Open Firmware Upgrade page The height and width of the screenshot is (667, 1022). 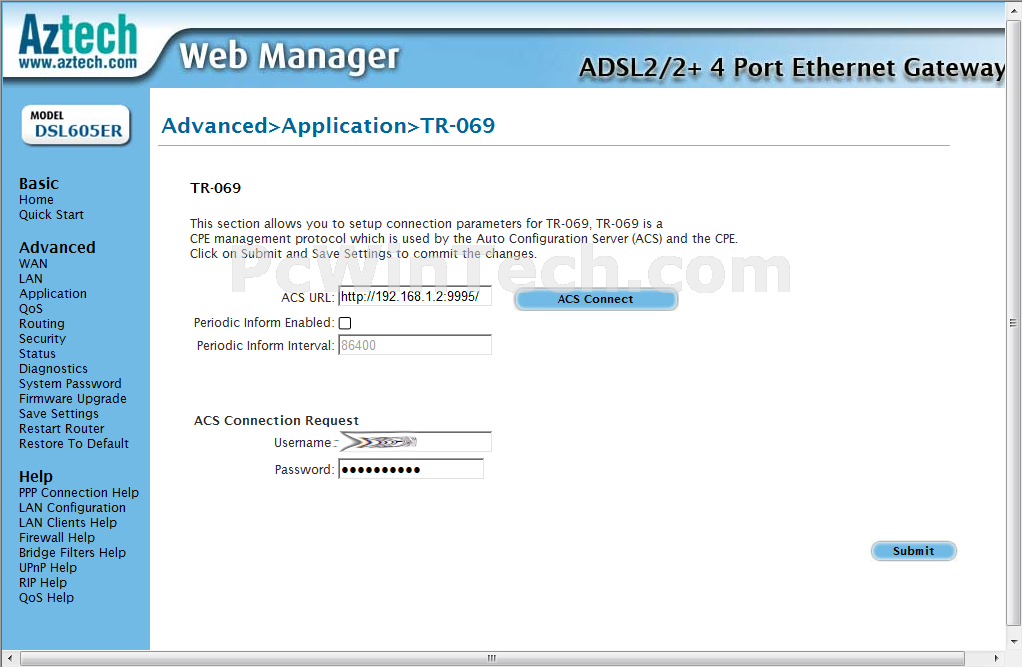coord(73,398)
